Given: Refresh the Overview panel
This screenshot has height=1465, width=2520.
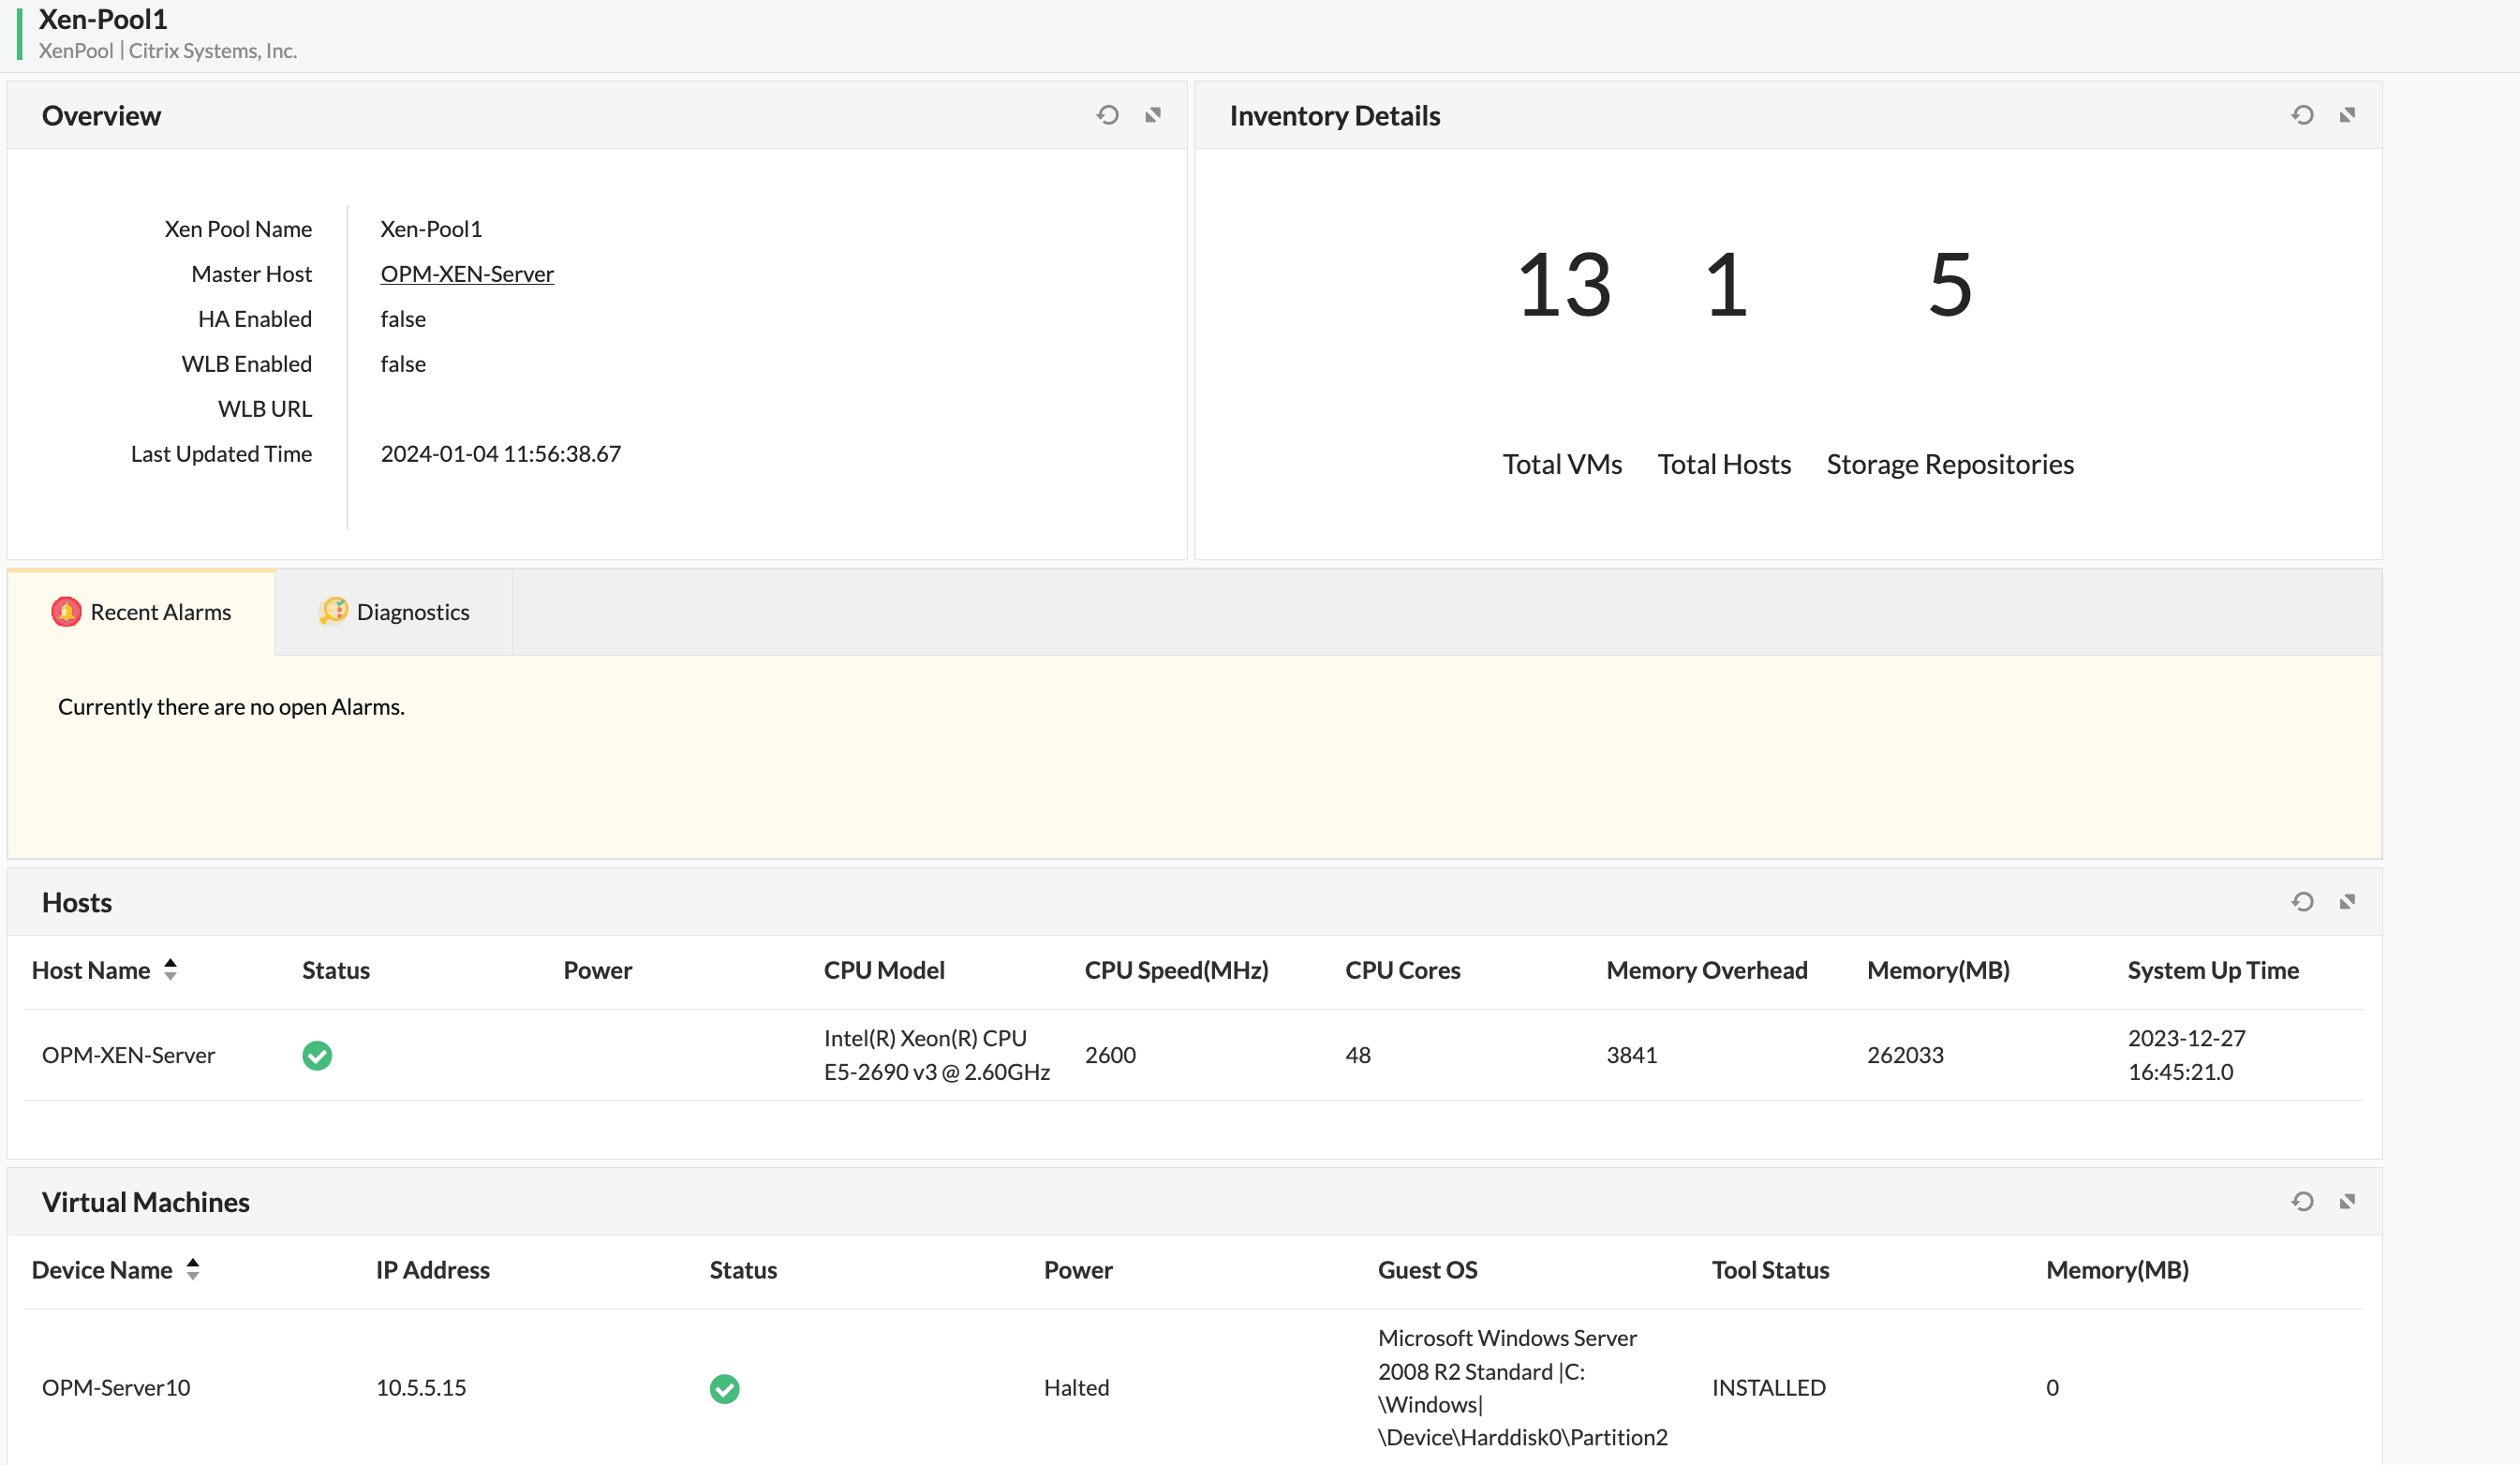Looking at the screenshot, I should coord(1107,115).
